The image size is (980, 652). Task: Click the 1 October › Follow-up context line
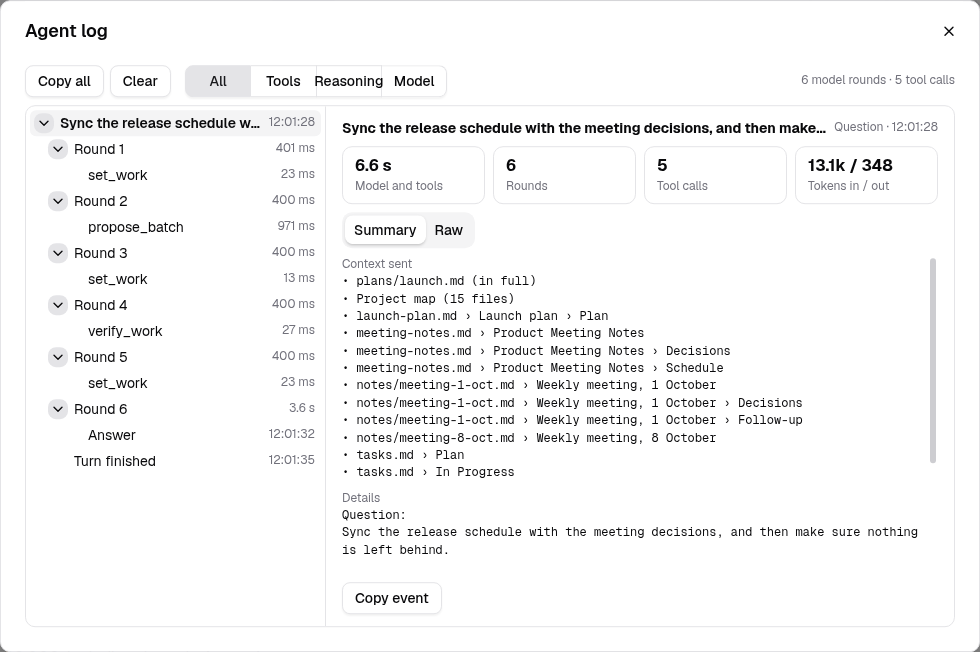click(x=572, y=420)
